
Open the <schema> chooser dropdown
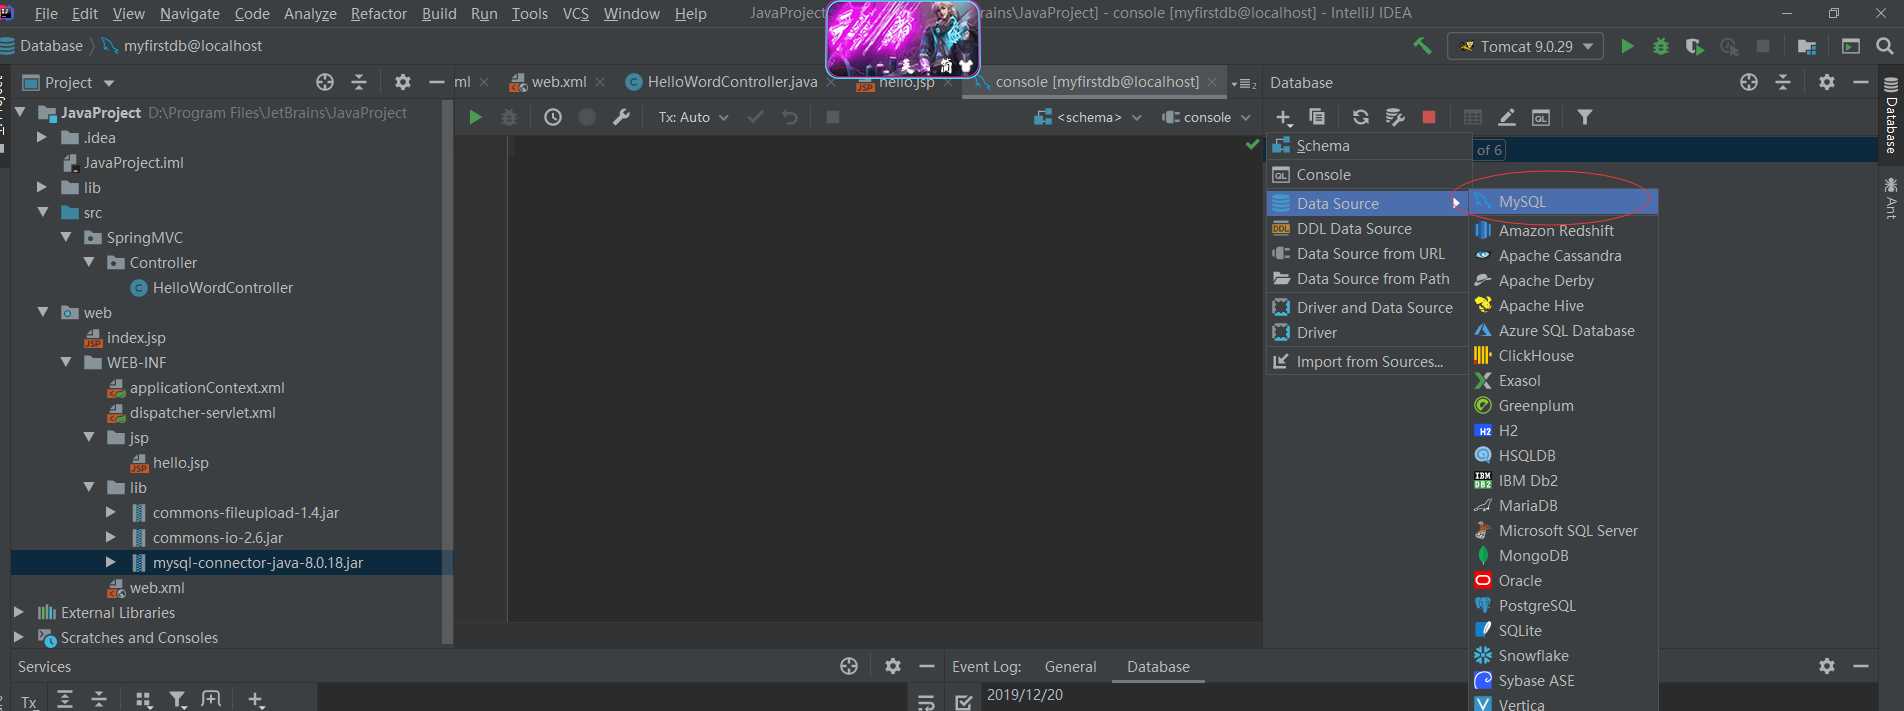click(1088, 117)
